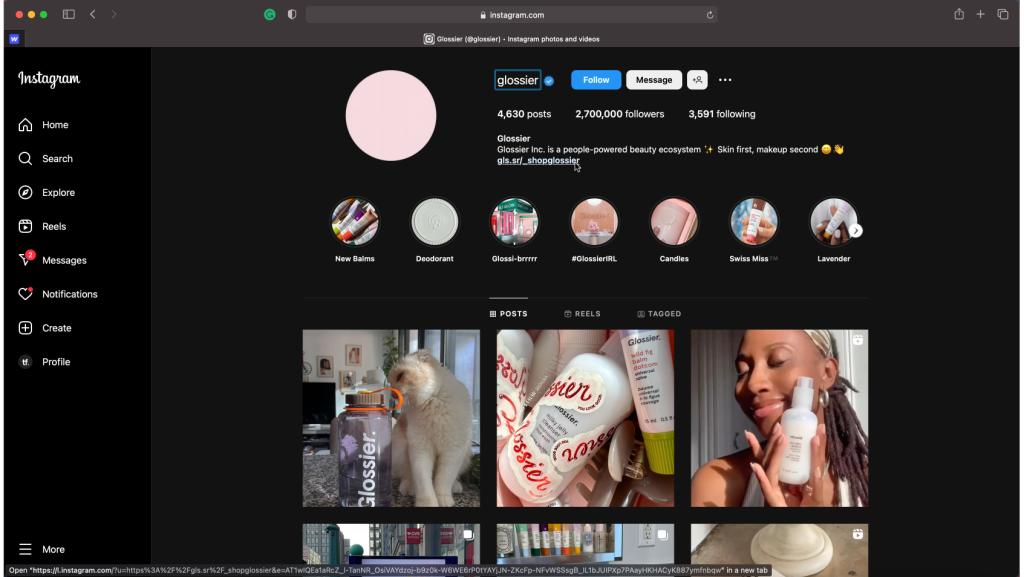Click the Create plus icon

point(25,328)
